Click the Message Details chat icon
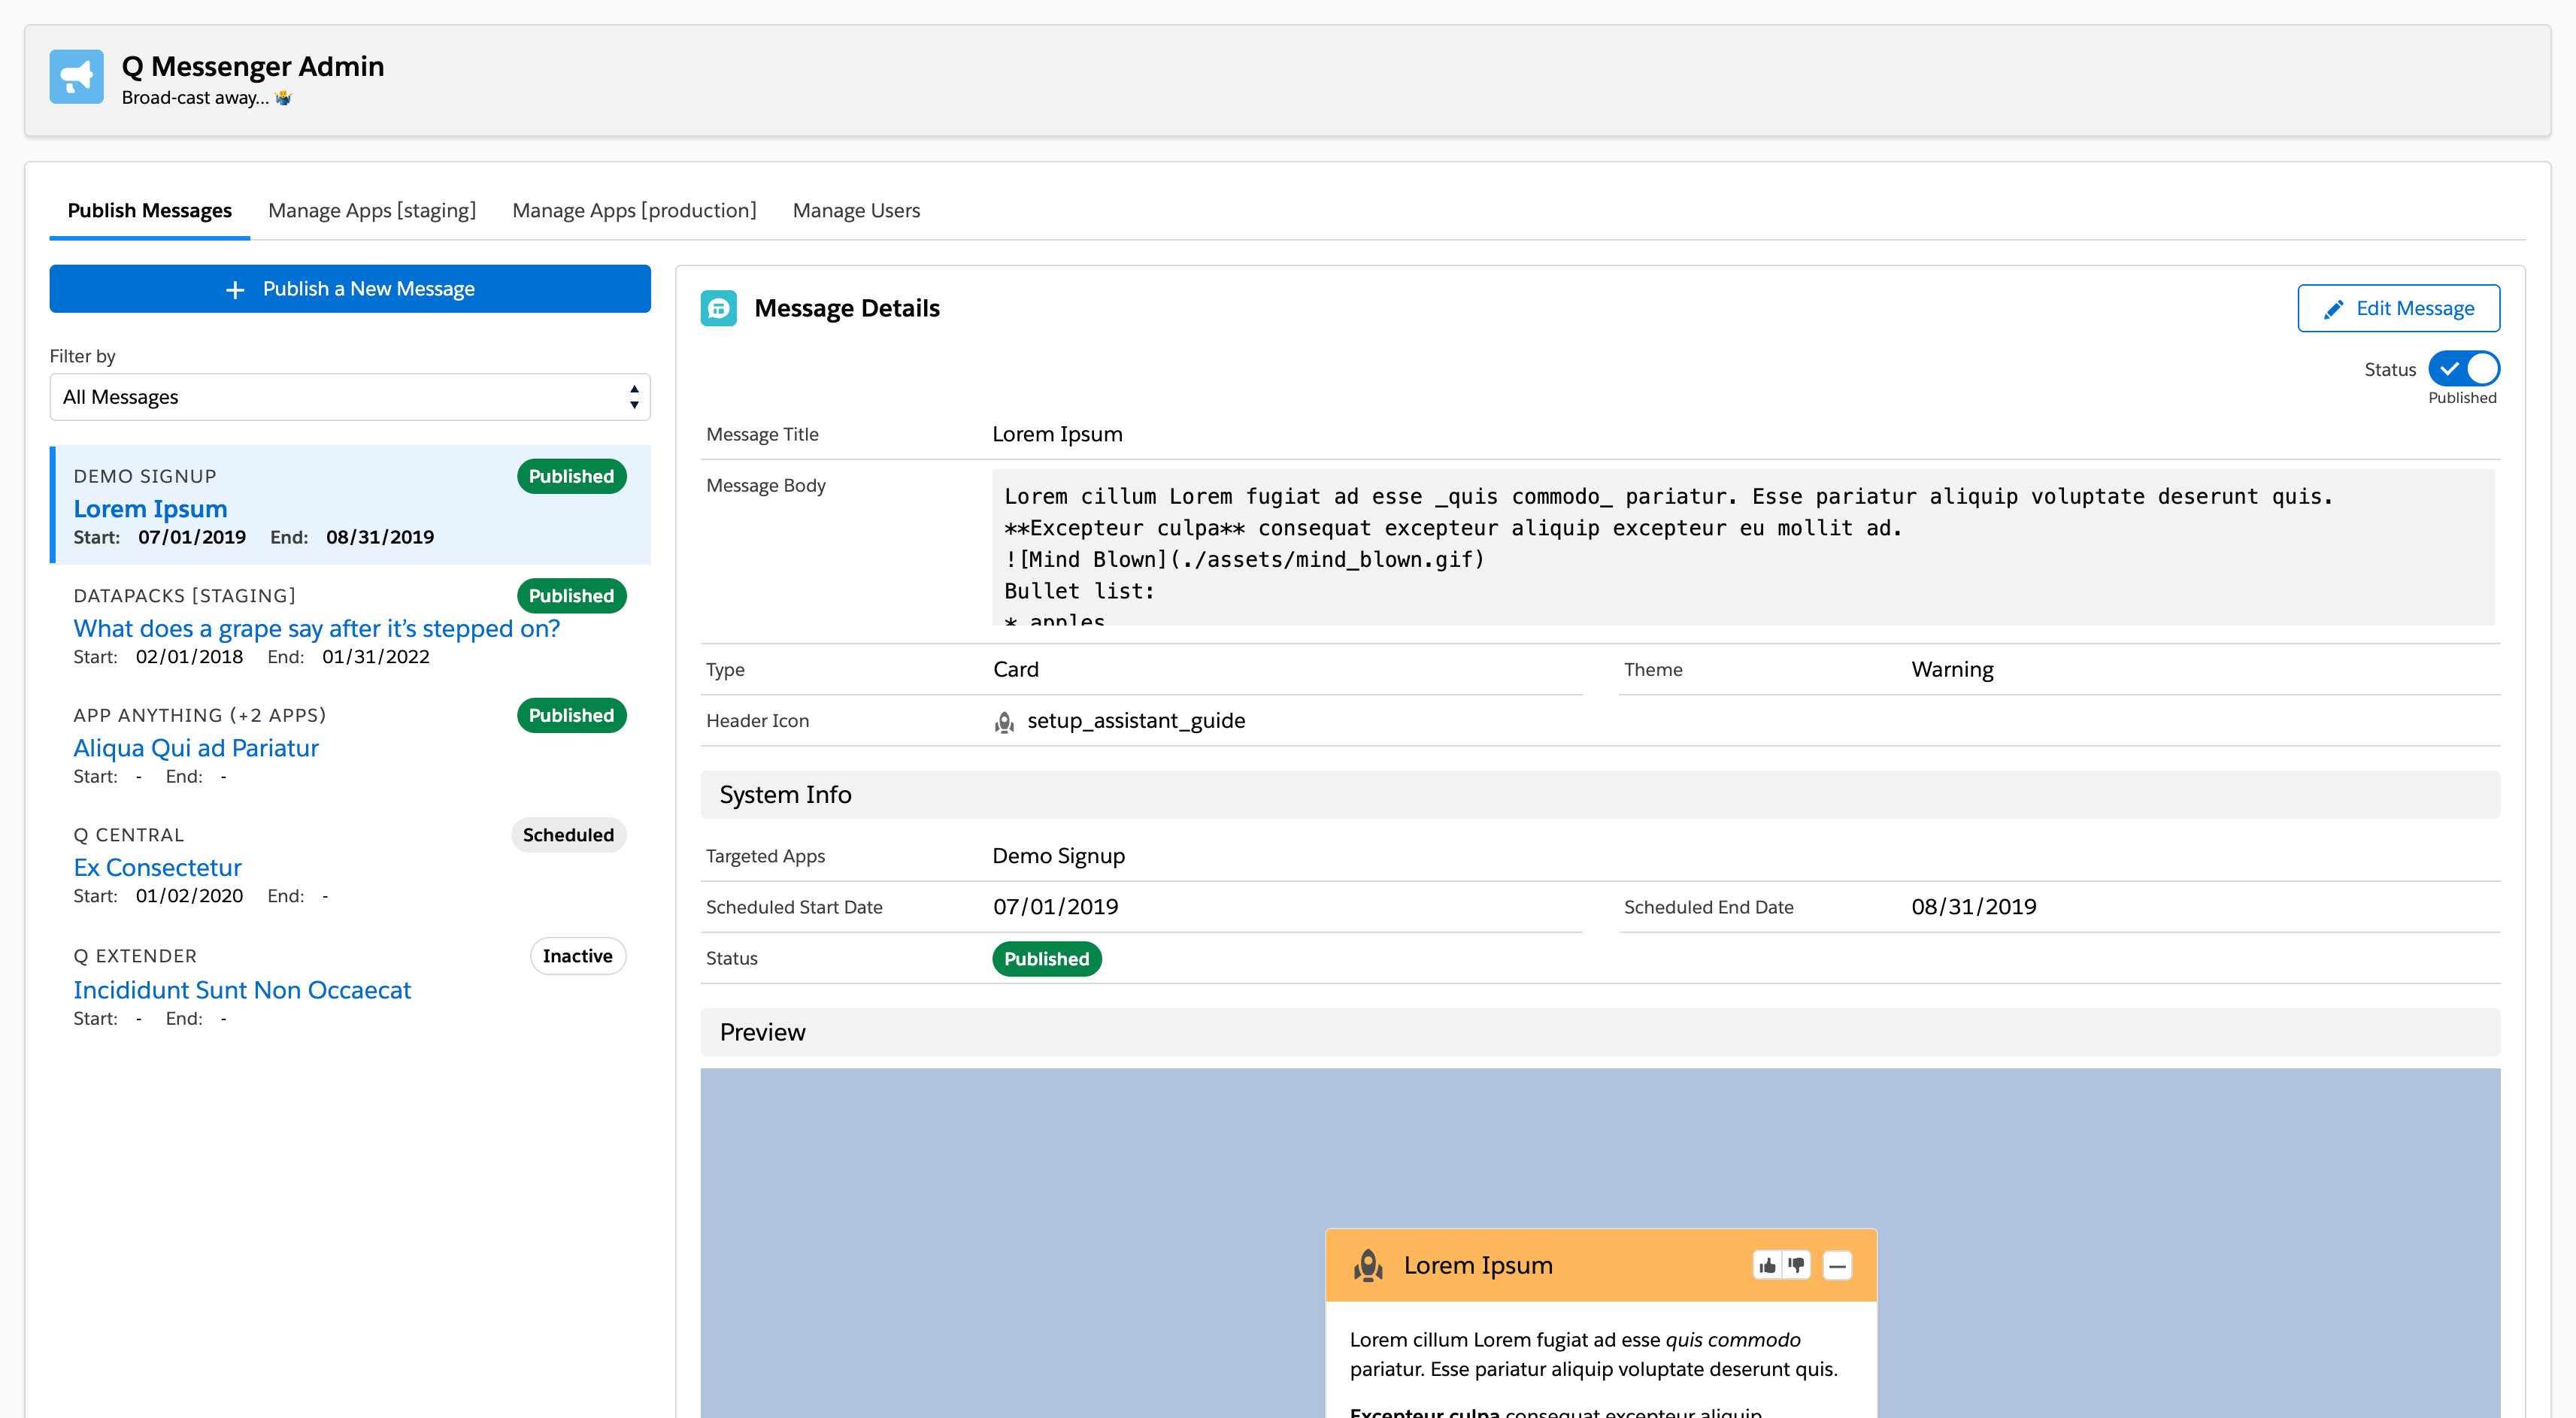This screenshot has width=2576, height=1418. (x=718, y=308)
